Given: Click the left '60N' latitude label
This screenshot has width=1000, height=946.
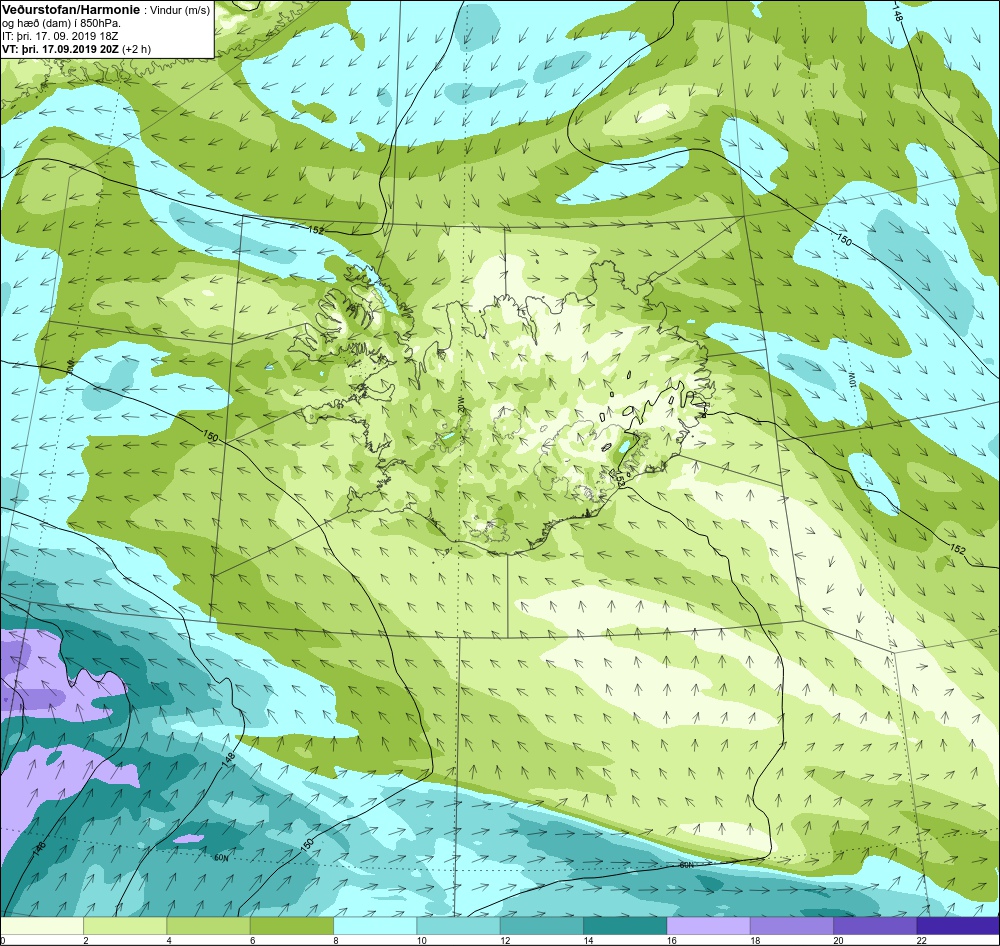Looking at the screenshot, I should (x=221, y=858).
